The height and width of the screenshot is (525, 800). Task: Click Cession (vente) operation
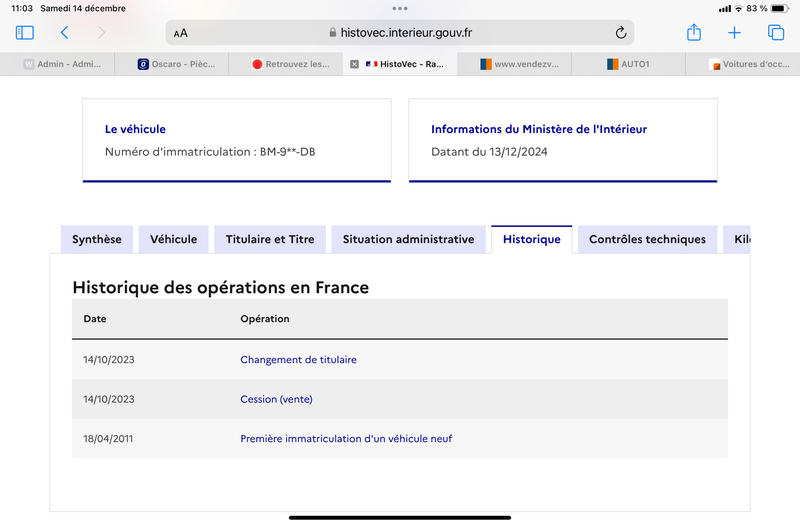(277, 399)
